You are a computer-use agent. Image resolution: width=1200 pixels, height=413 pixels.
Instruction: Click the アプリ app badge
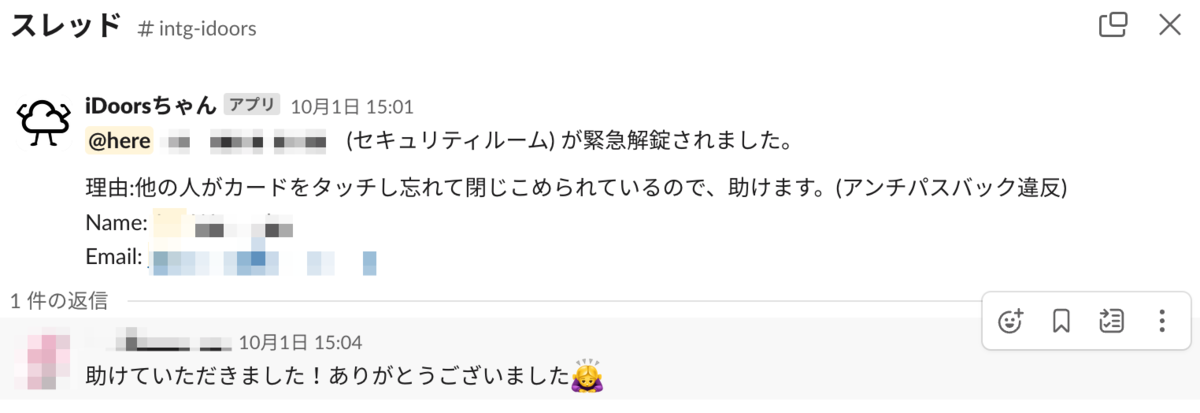coord(251,104)
